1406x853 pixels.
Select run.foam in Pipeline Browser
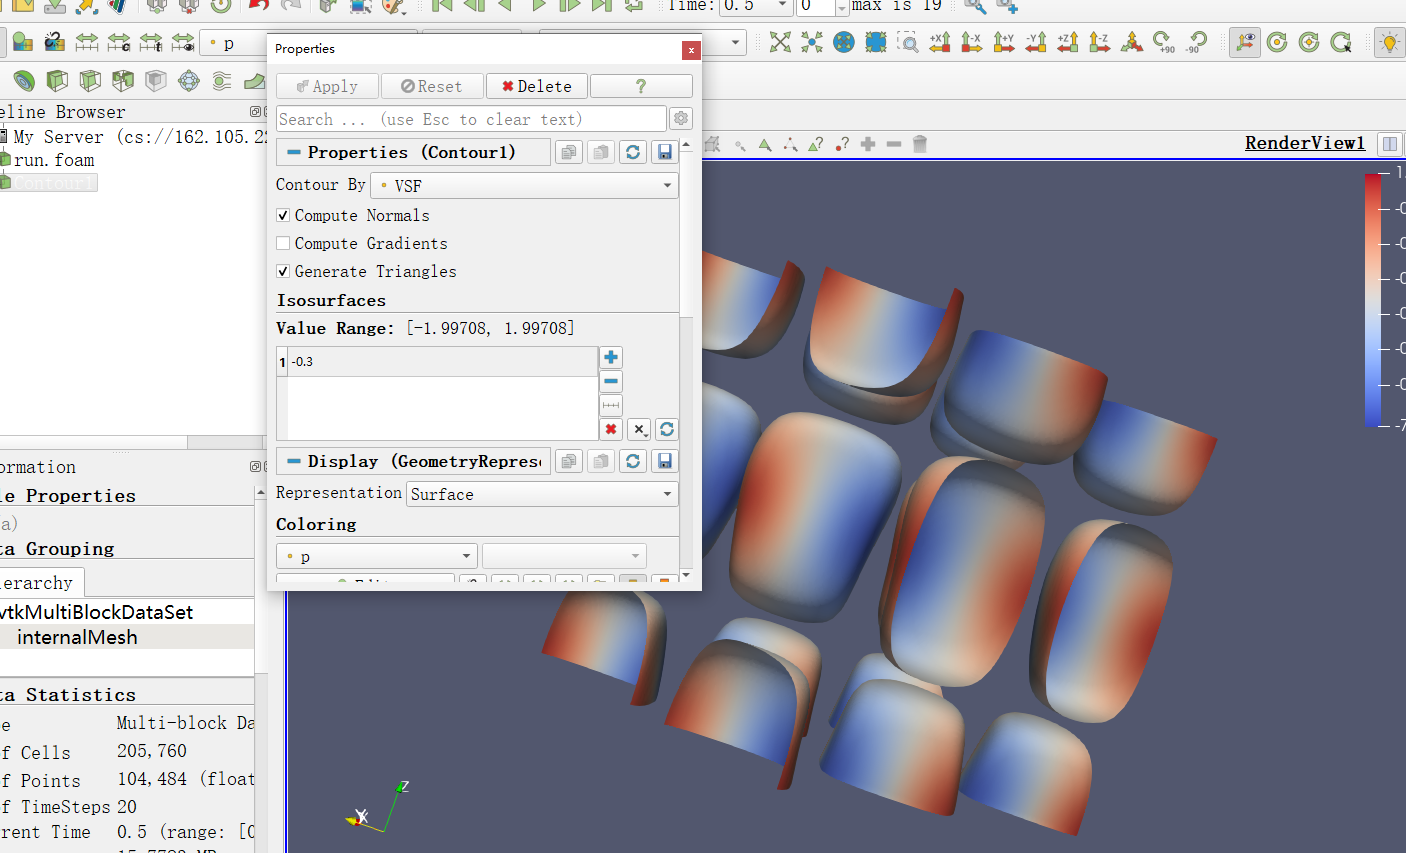point(54,160)
